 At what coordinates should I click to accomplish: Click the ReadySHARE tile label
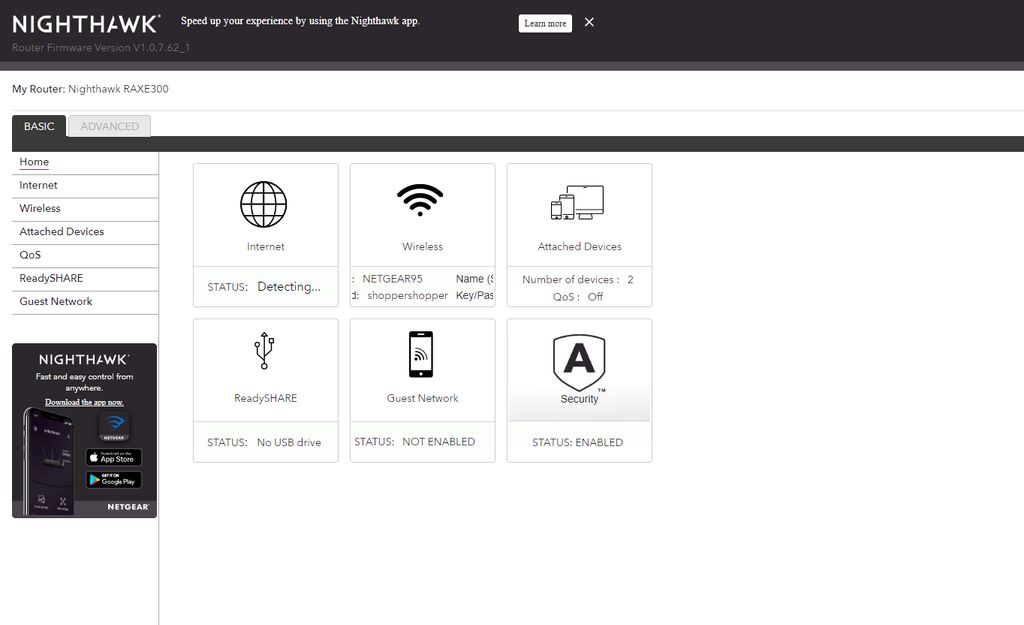click(265, 398)
